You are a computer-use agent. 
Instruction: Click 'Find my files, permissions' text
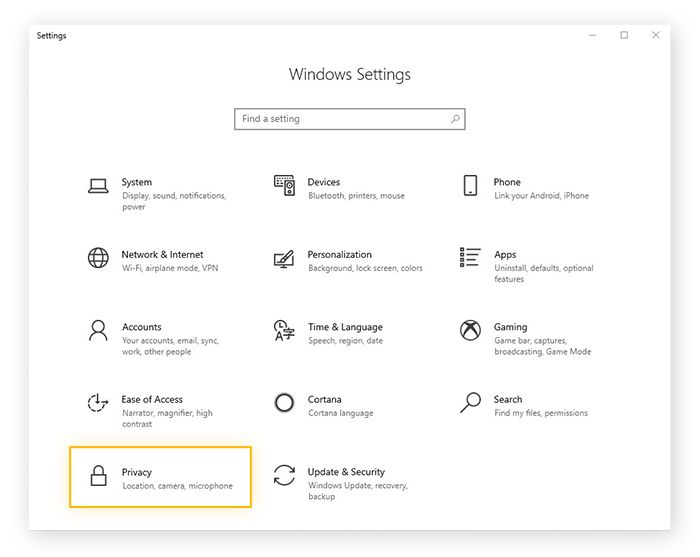point(541,413)
